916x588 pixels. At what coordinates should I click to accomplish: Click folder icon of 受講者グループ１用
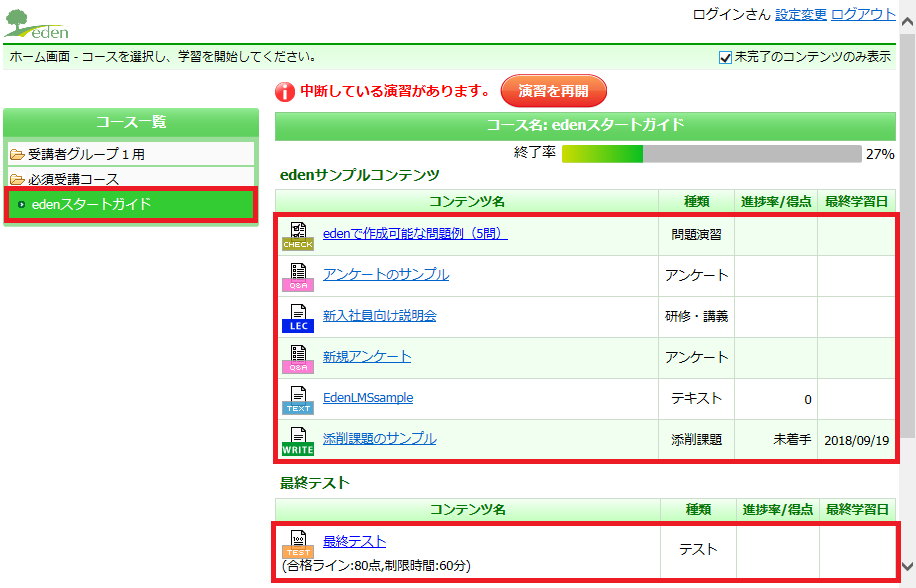click(x=17, y=155)
